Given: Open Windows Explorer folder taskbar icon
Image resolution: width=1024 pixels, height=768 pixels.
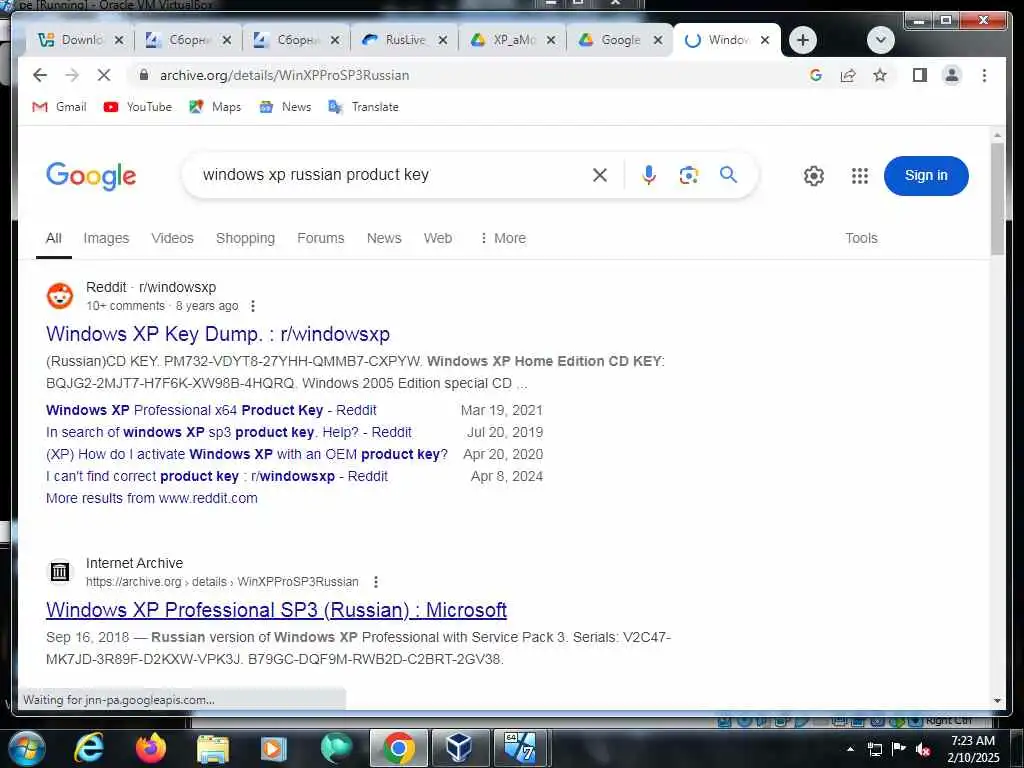Looking at the screenshot, I should 213,750.
